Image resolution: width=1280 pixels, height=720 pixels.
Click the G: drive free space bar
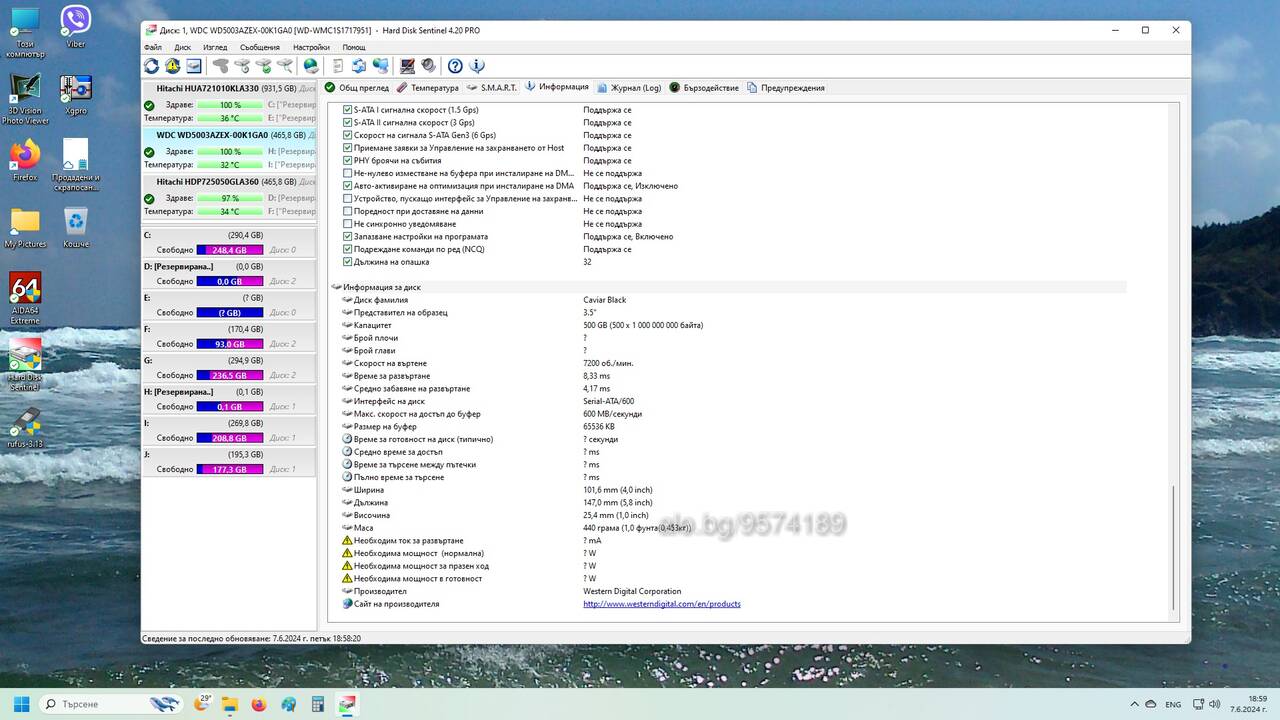click(230, 375)
